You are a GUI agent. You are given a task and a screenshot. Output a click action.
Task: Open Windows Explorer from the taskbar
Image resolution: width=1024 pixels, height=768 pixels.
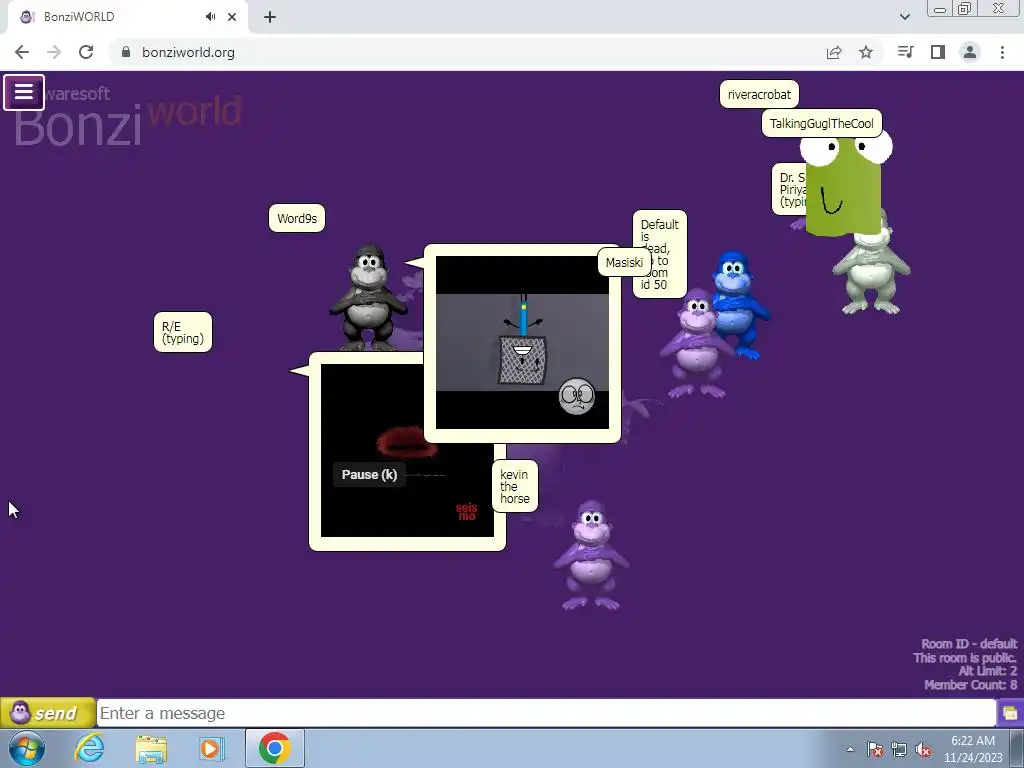[x=152, y=748]
